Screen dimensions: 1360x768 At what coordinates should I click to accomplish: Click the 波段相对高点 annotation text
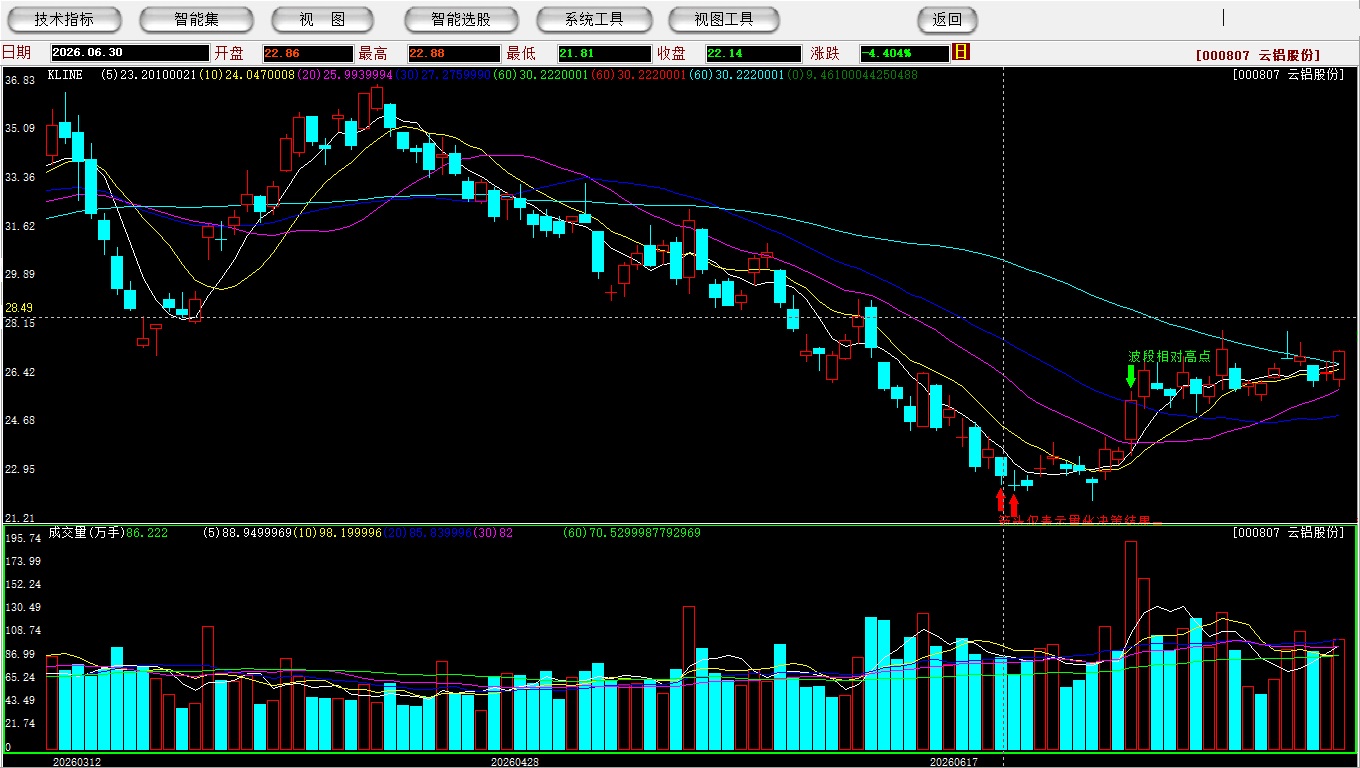(x=1169, y=356)
